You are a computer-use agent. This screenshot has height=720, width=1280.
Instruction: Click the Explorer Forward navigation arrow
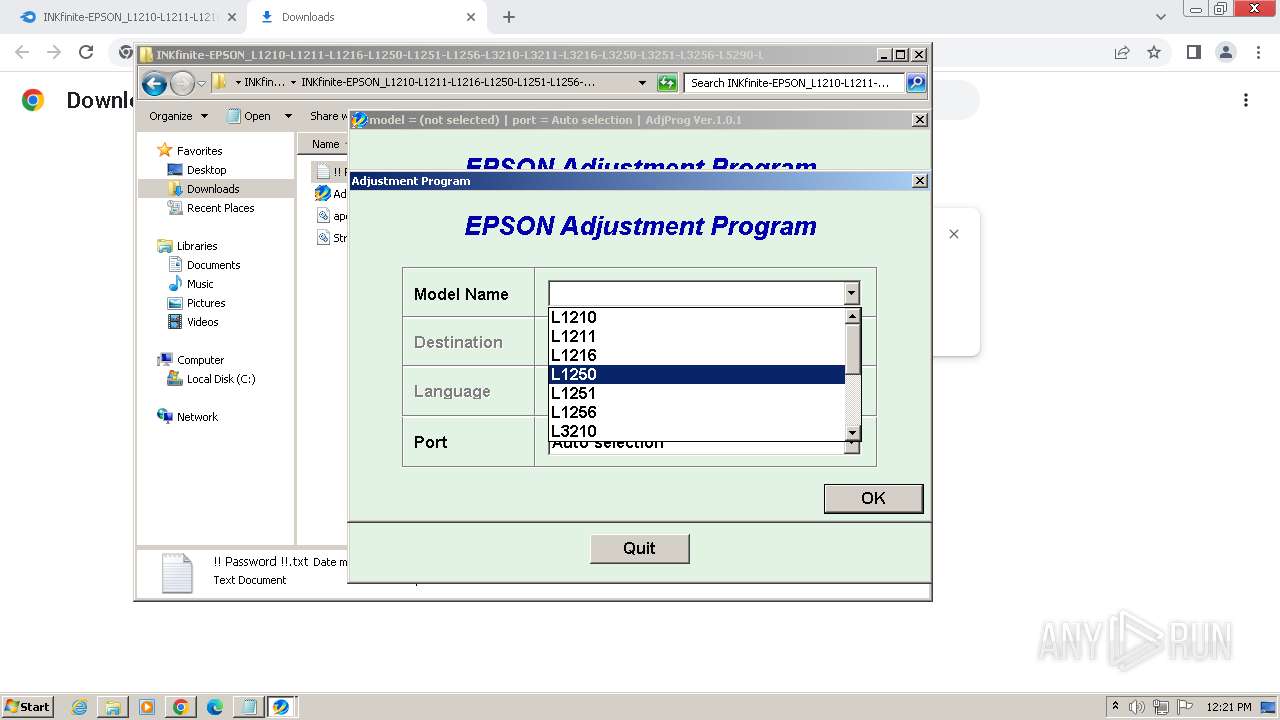point(182,83)
